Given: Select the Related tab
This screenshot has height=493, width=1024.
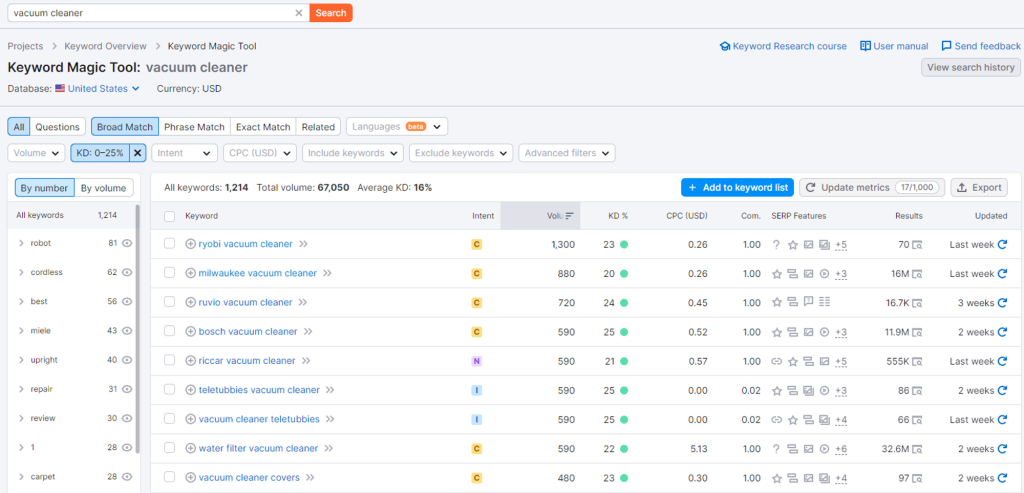Looking at the screenshot, I should click(x=319, y=127).
